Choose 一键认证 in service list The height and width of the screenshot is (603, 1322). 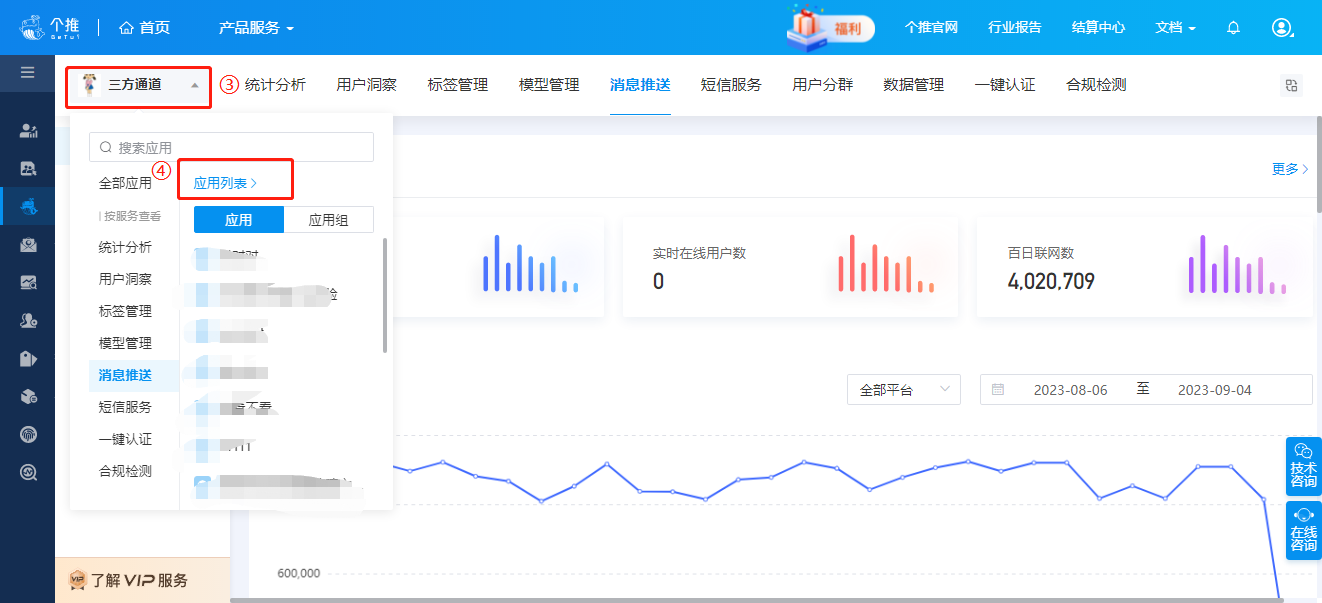125,439
